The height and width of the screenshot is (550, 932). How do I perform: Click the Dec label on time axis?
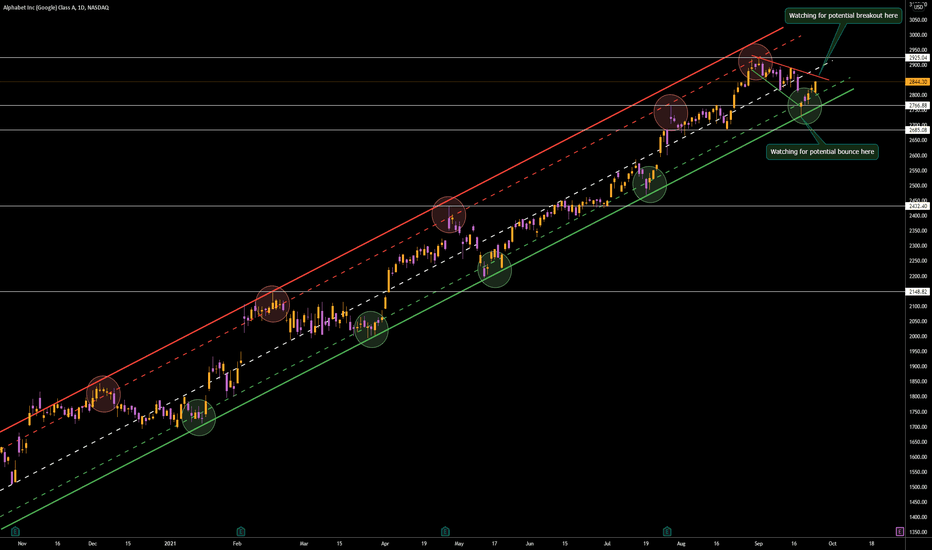point(92,543)
